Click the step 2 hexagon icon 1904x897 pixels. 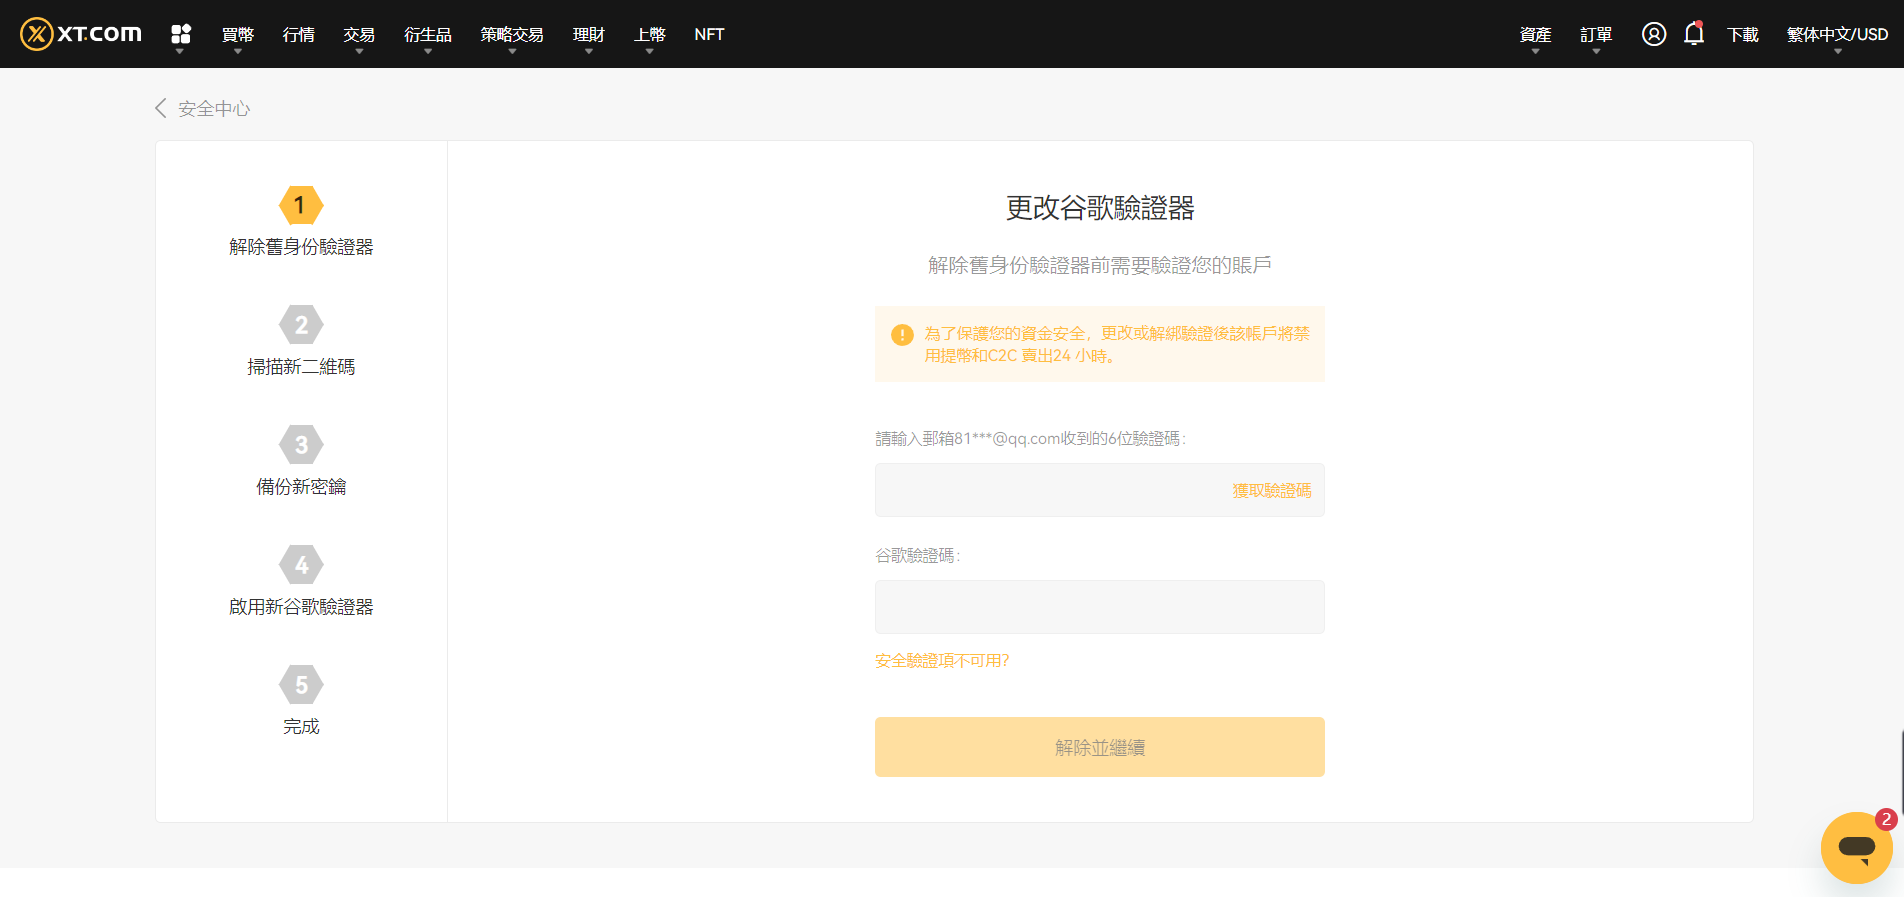point(301,325)
